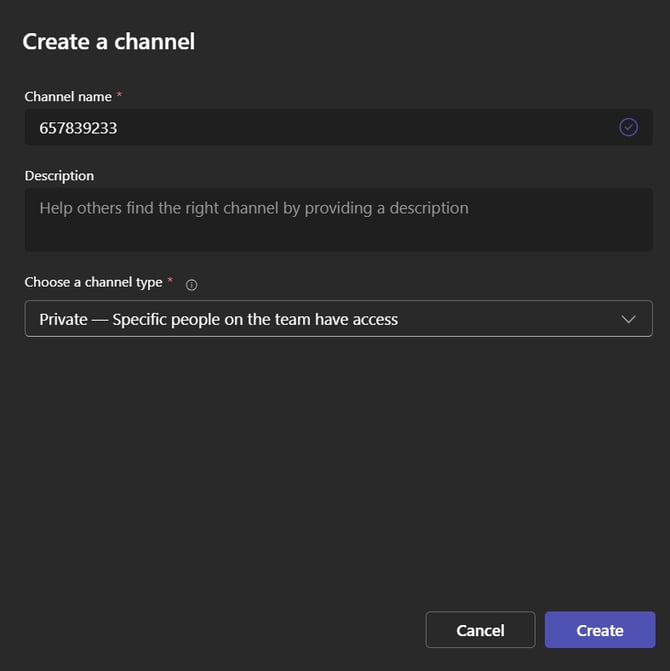670x671 pixels.
Task: Click the 'Channel name' field label
Action: (68, 96)
